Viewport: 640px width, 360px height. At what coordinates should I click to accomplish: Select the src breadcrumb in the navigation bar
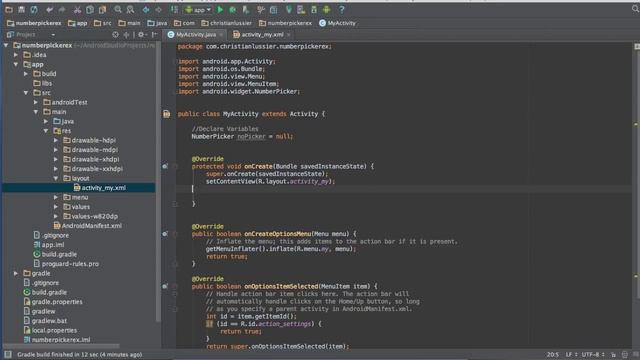point(102,23)
